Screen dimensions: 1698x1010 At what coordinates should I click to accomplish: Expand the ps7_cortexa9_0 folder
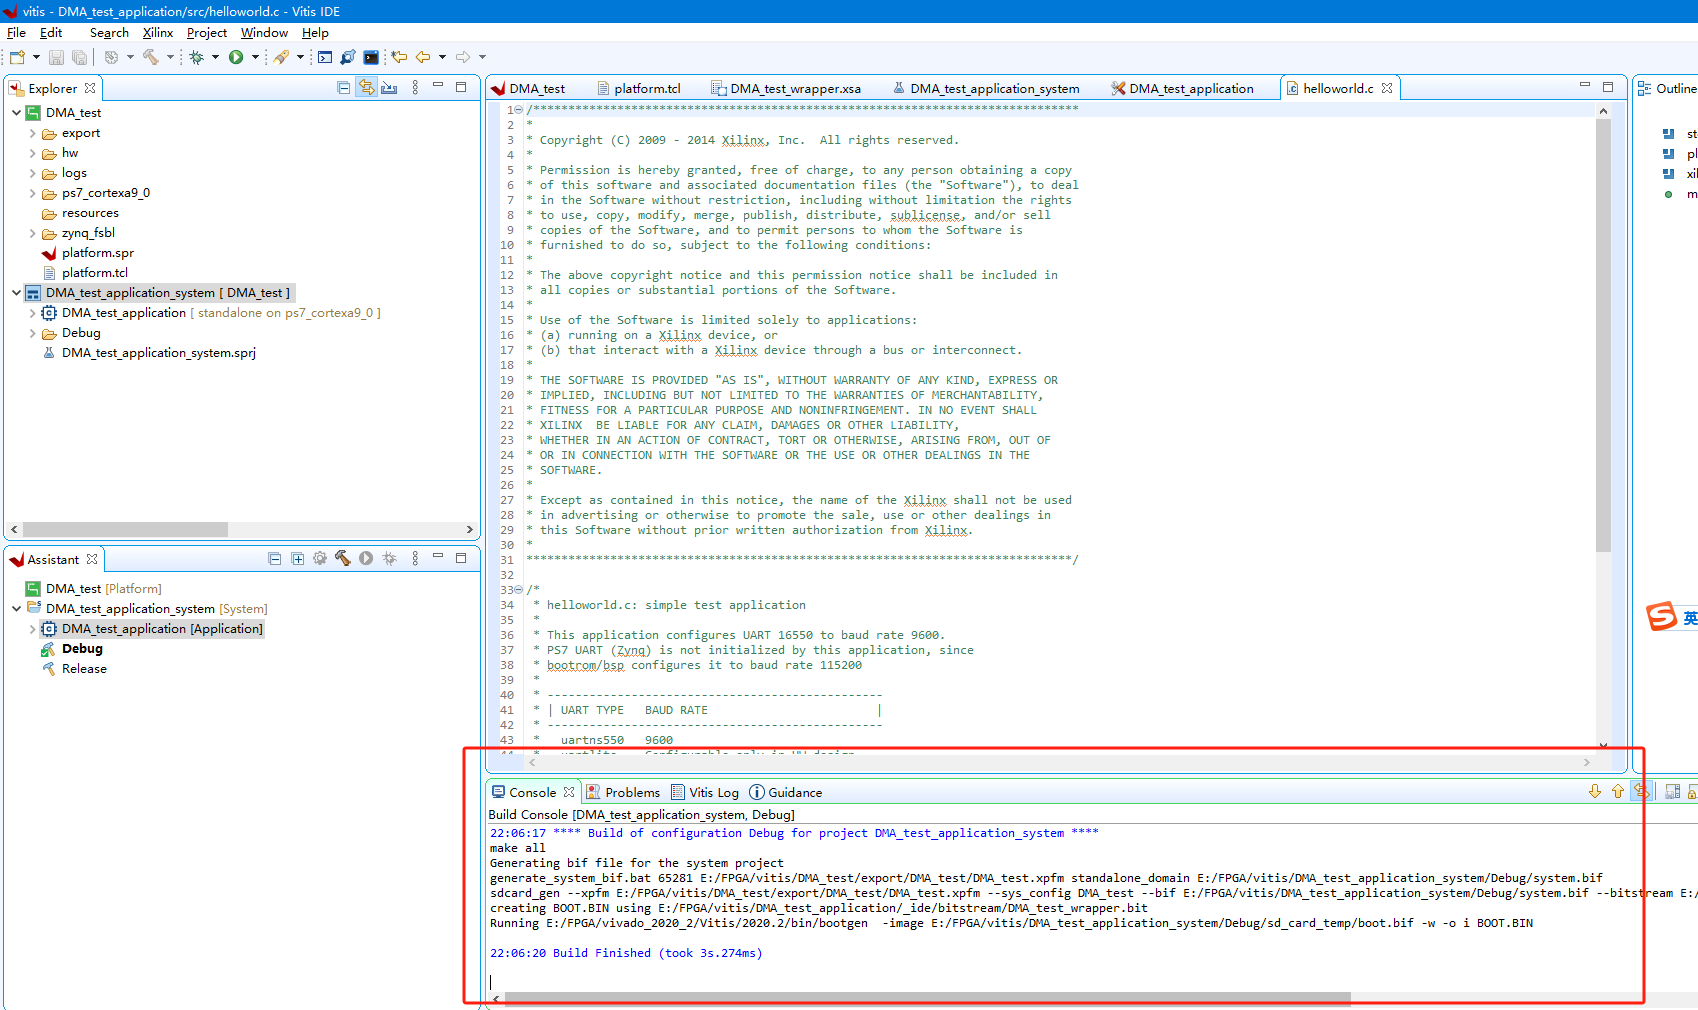click(x=32, y=193)
